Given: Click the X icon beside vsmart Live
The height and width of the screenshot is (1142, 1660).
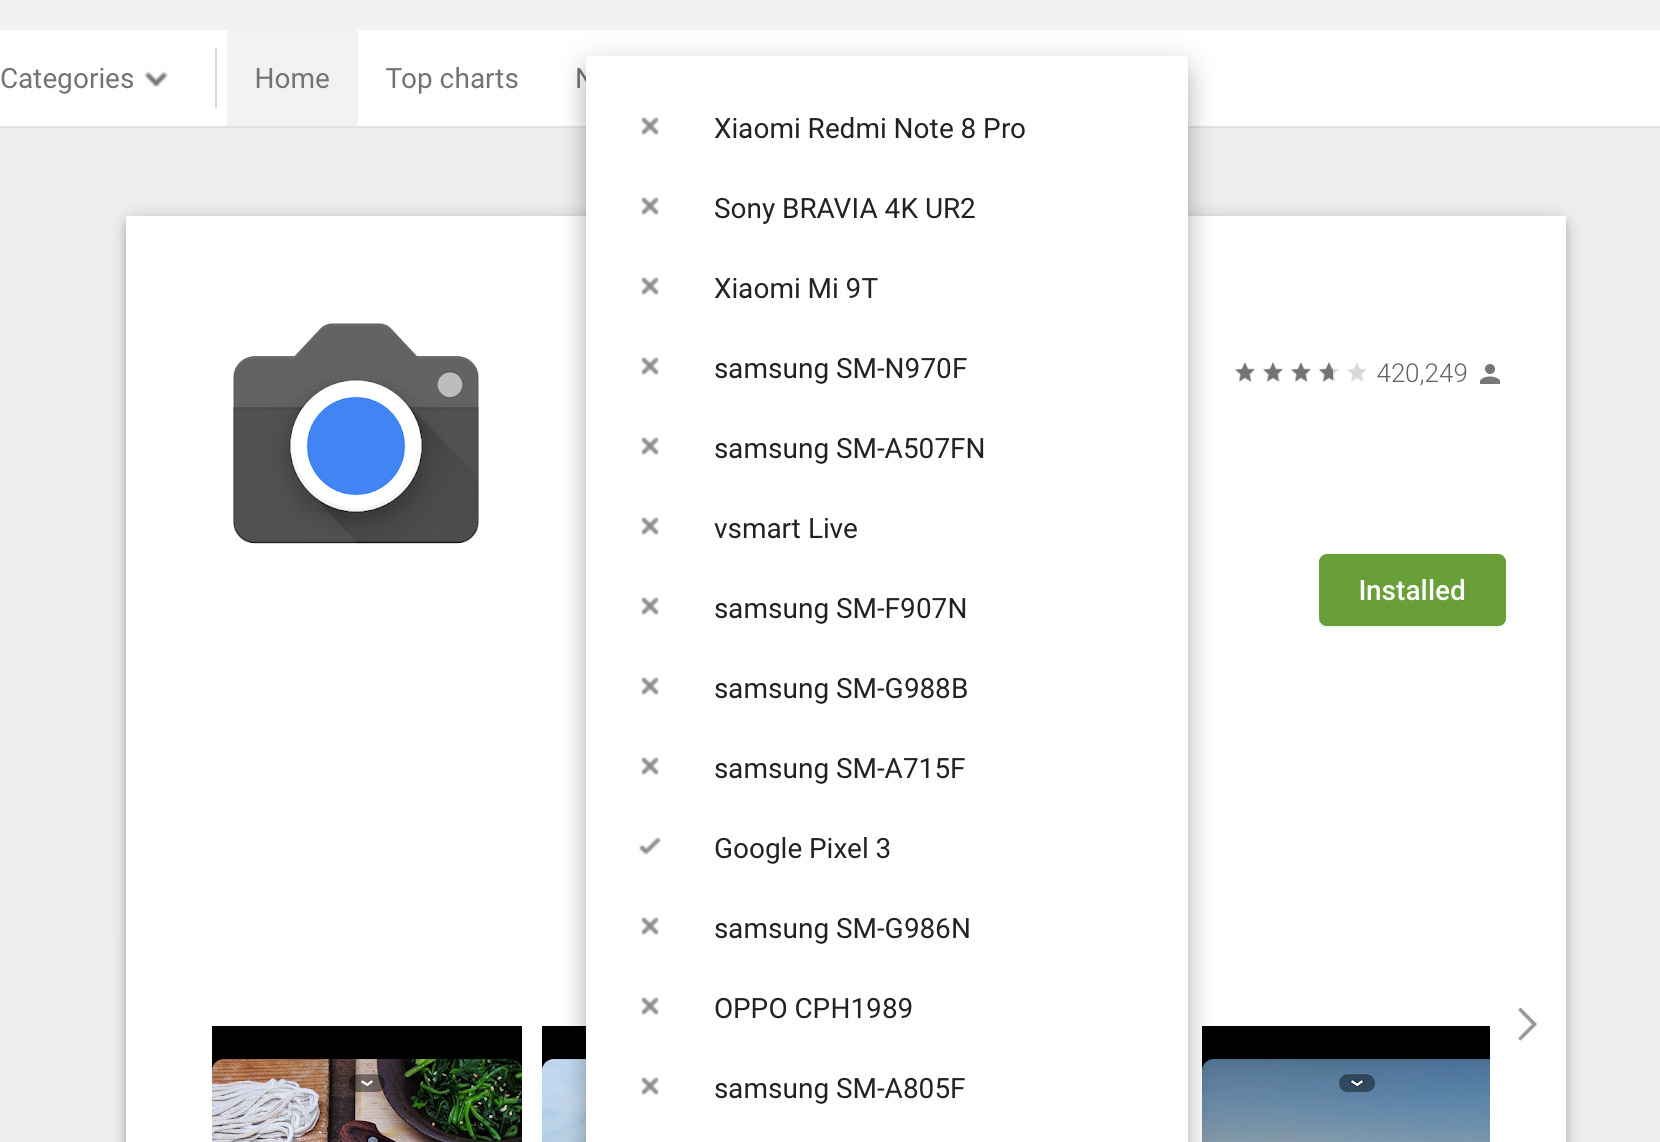Looking at the screenshot, I should (x=650, y=526).
